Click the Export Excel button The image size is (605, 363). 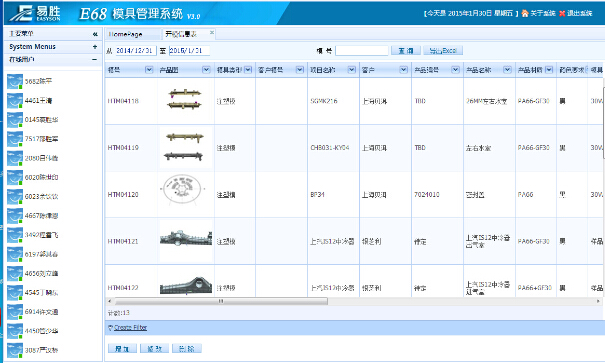443,51
